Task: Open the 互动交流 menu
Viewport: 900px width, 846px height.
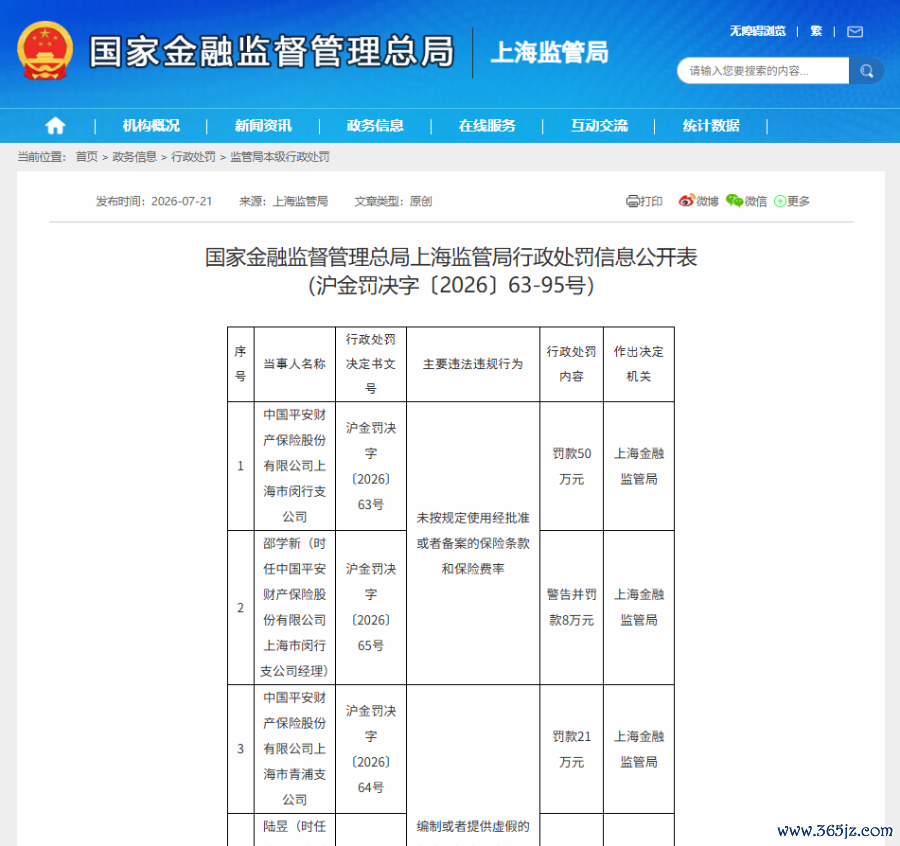Action: tap(599, 125)
